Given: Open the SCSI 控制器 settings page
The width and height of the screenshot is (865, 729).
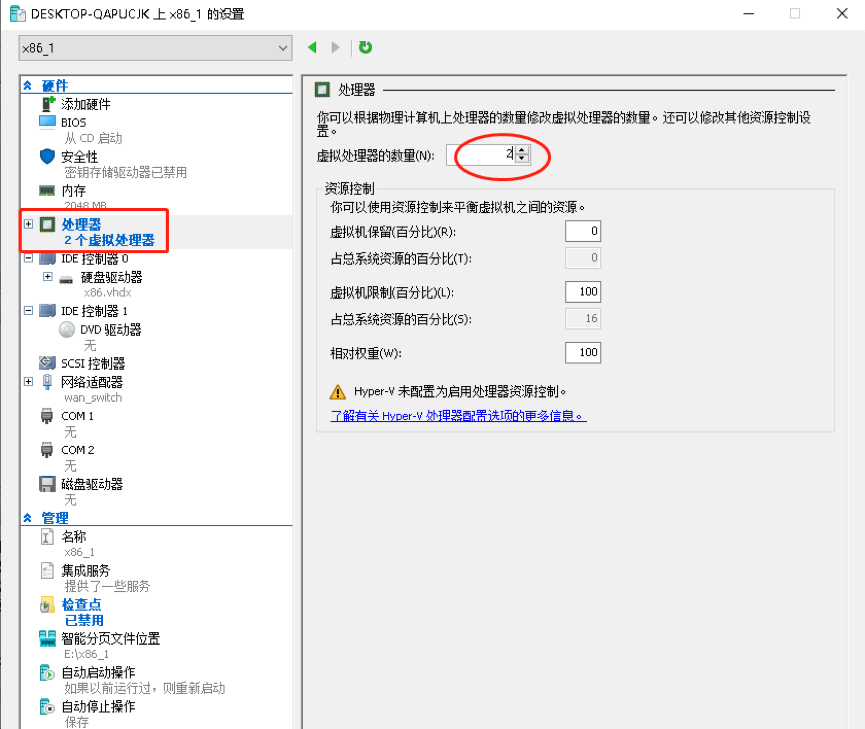Looking at the screenshot, I should [93, 363].
